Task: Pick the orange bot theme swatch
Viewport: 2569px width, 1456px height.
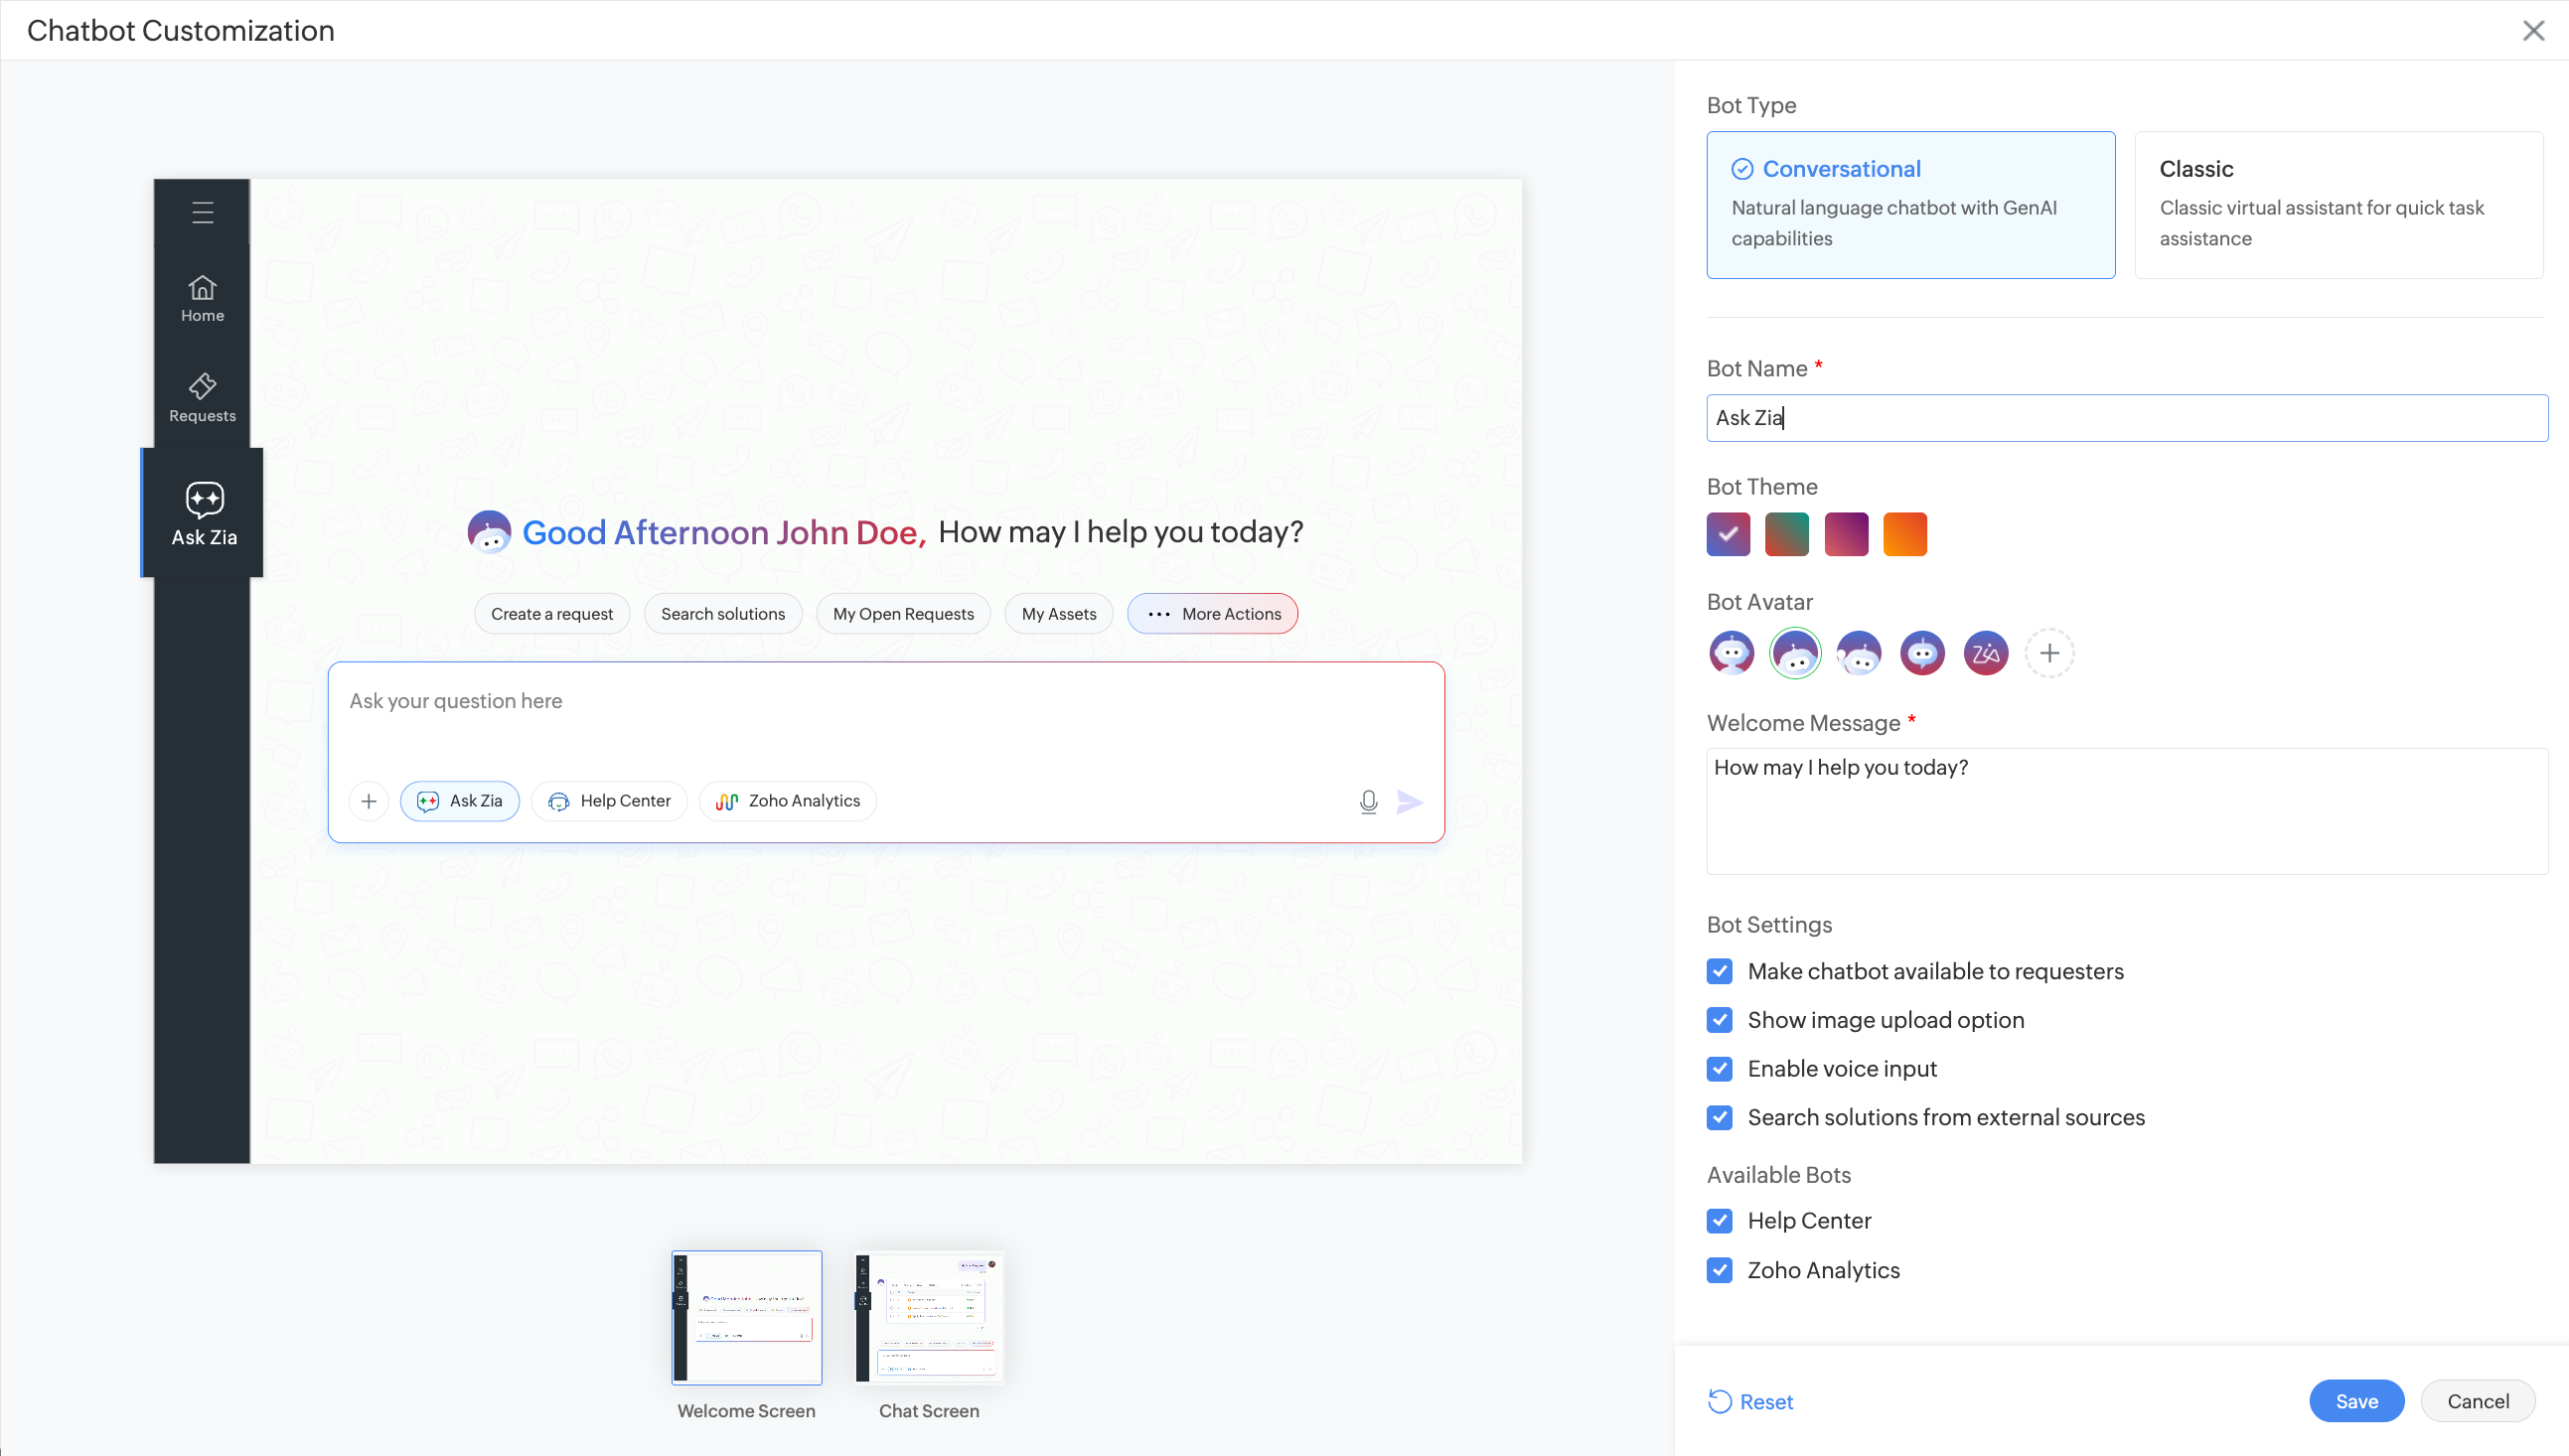Action: click(1904, 534)
